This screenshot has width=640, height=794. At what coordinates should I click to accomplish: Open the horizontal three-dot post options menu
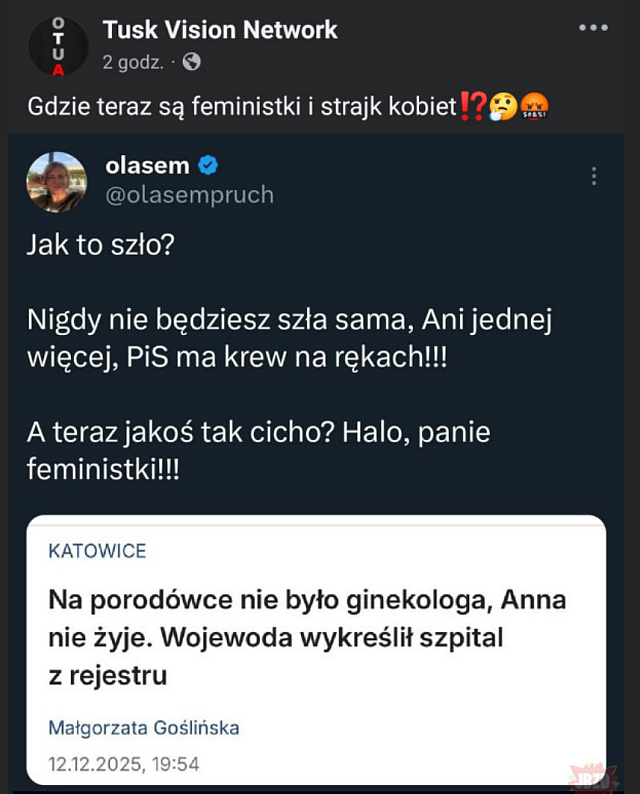tap(593, 28)
